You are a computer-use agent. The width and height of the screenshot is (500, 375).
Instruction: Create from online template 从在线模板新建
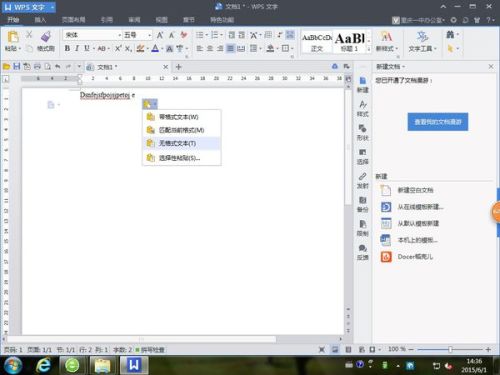pos(420,207)
